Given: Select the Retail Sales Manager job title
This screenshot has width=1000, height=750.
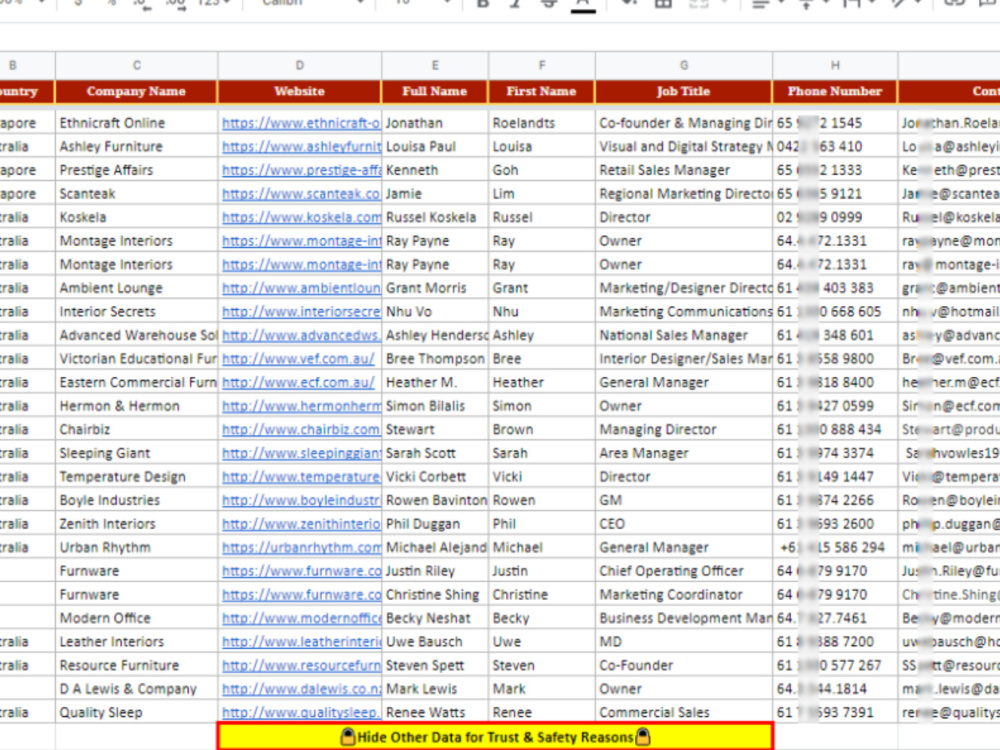Looking at the screenshot, I should [684, 170].
